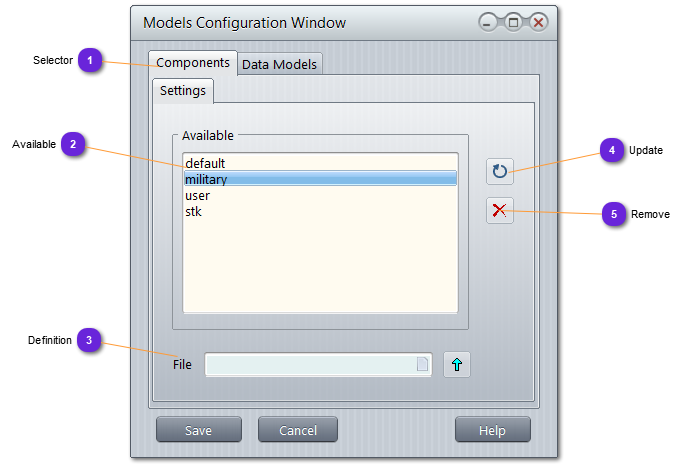Select the Settings sub-tab
Viewport: 686px width, 467px height.
tap(183, 91)
